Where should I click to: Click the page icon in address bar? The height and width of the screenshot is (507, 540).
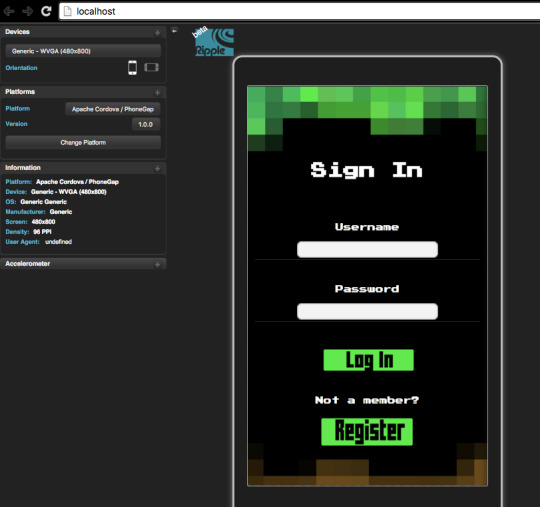pyautogui.click(x=68, y=11)
